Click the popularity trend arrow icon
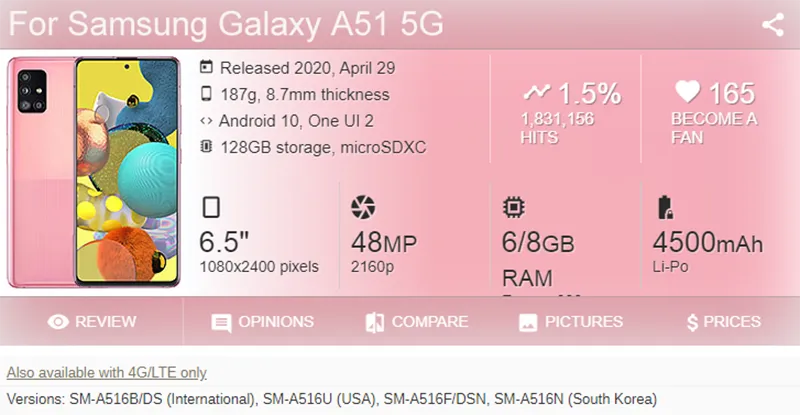 coord(537,92)
